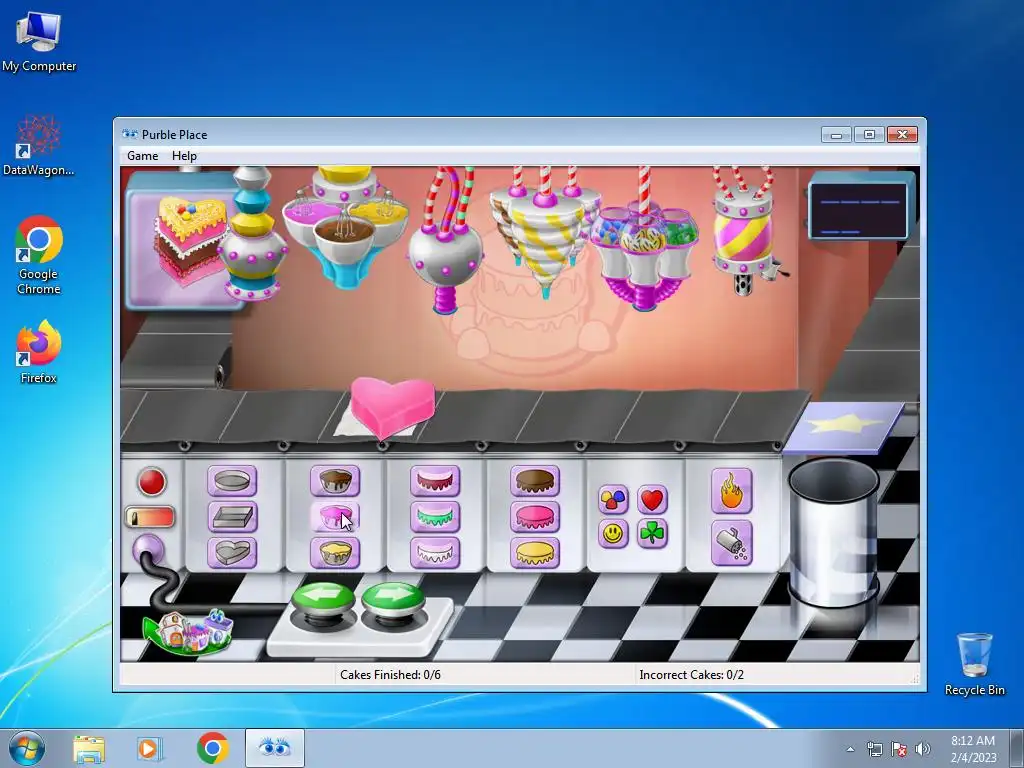Viewport: 1024px width, 768px height.
Task: Select the Firefox desktop shortcut
Action: pyautogui.click(x=39, y=353)
